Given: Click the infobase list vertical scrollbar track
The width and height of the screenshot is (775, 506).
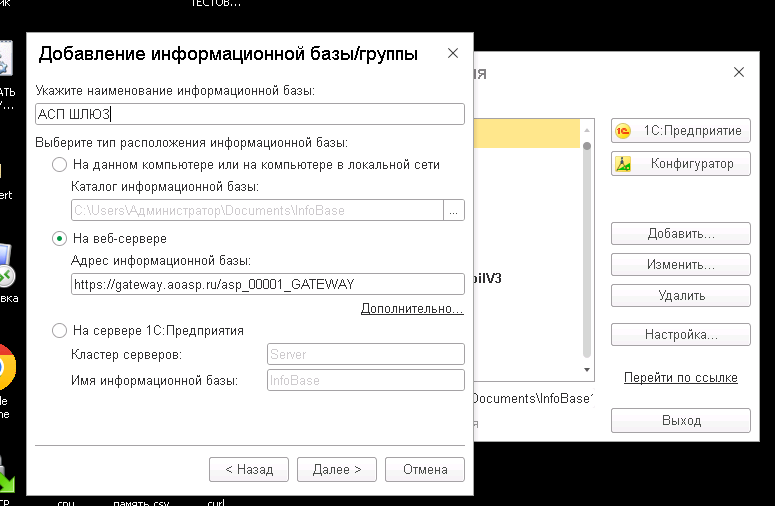Looking at the screenshot, I should (x=587, y=251).
